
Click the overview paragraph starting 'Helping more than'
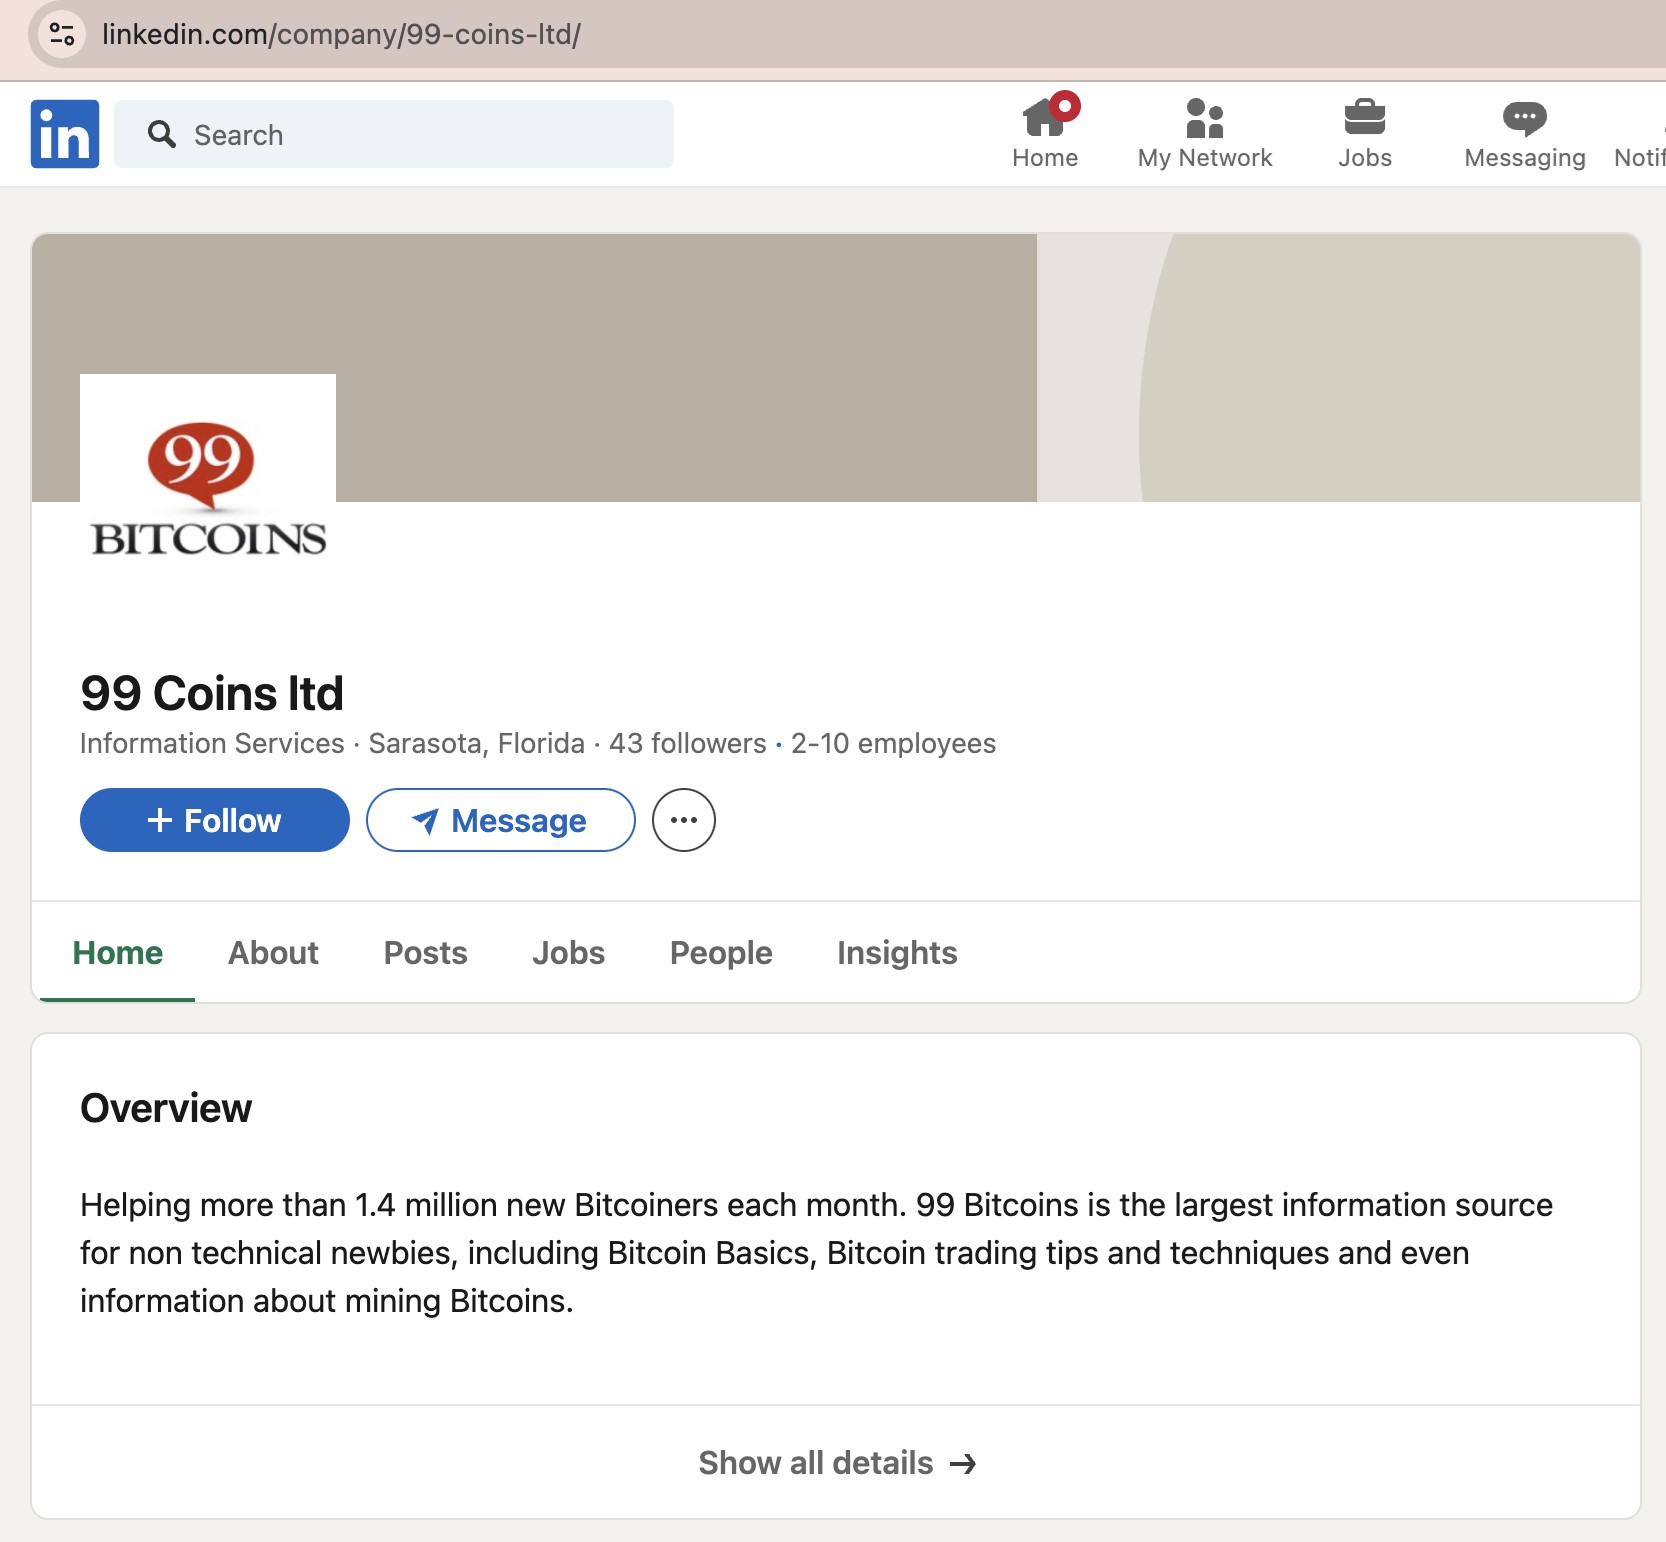[x=816, y=1253]
